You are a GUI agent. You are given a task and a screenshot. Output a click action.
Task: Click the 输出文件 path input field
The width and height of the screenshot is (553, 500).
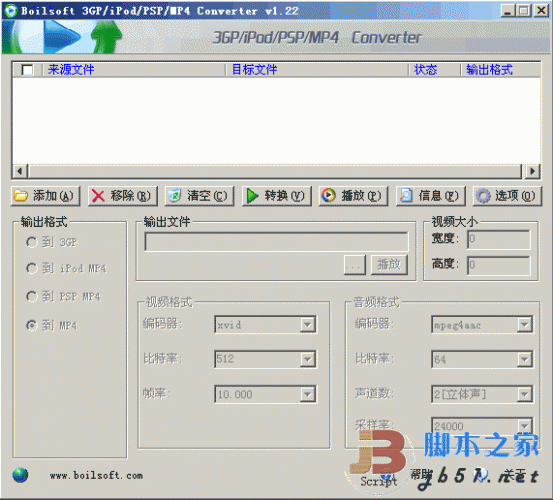pos(276,241)
